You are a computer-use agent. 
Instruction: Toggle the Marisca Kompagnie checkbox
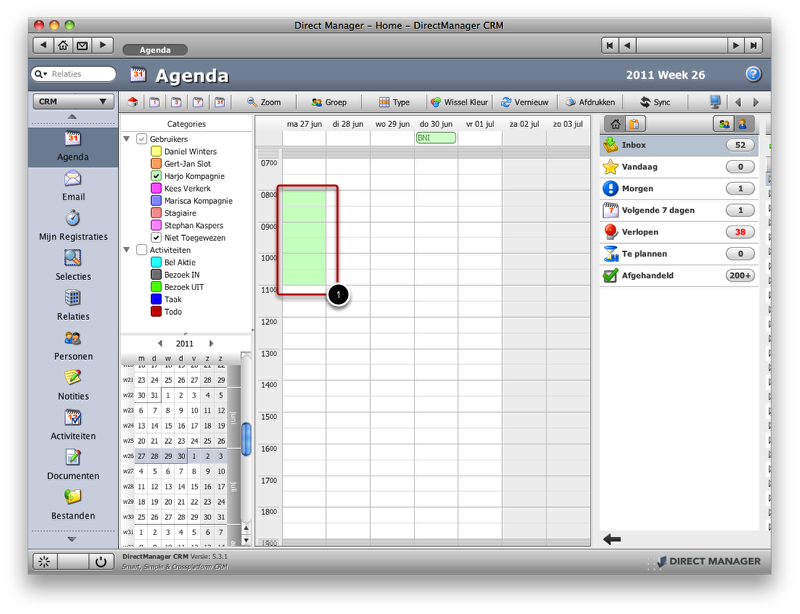pos(156,201)
